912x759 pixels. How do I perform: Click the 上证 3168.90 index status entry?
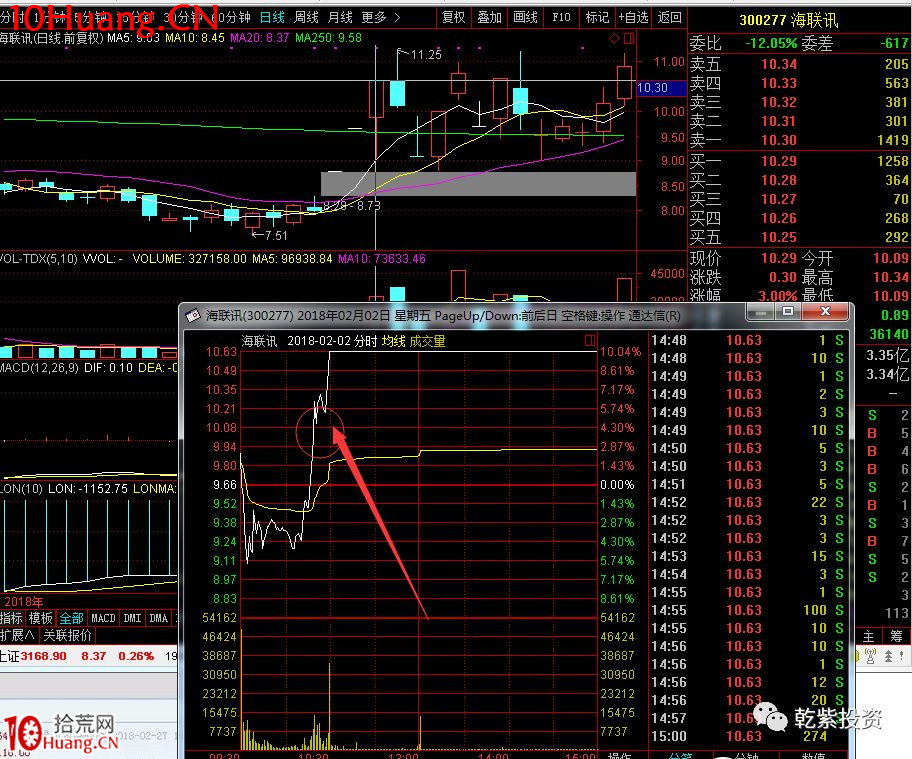(x=34, y=656)
